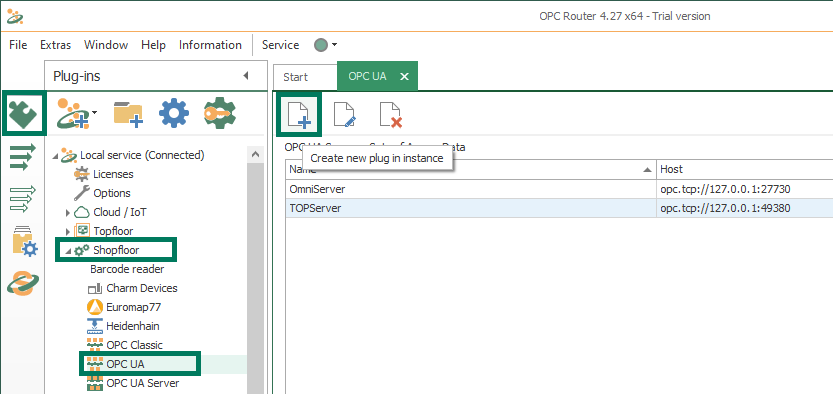
Task: Open the service status dropdown arrow
Action: click(335, 45)
